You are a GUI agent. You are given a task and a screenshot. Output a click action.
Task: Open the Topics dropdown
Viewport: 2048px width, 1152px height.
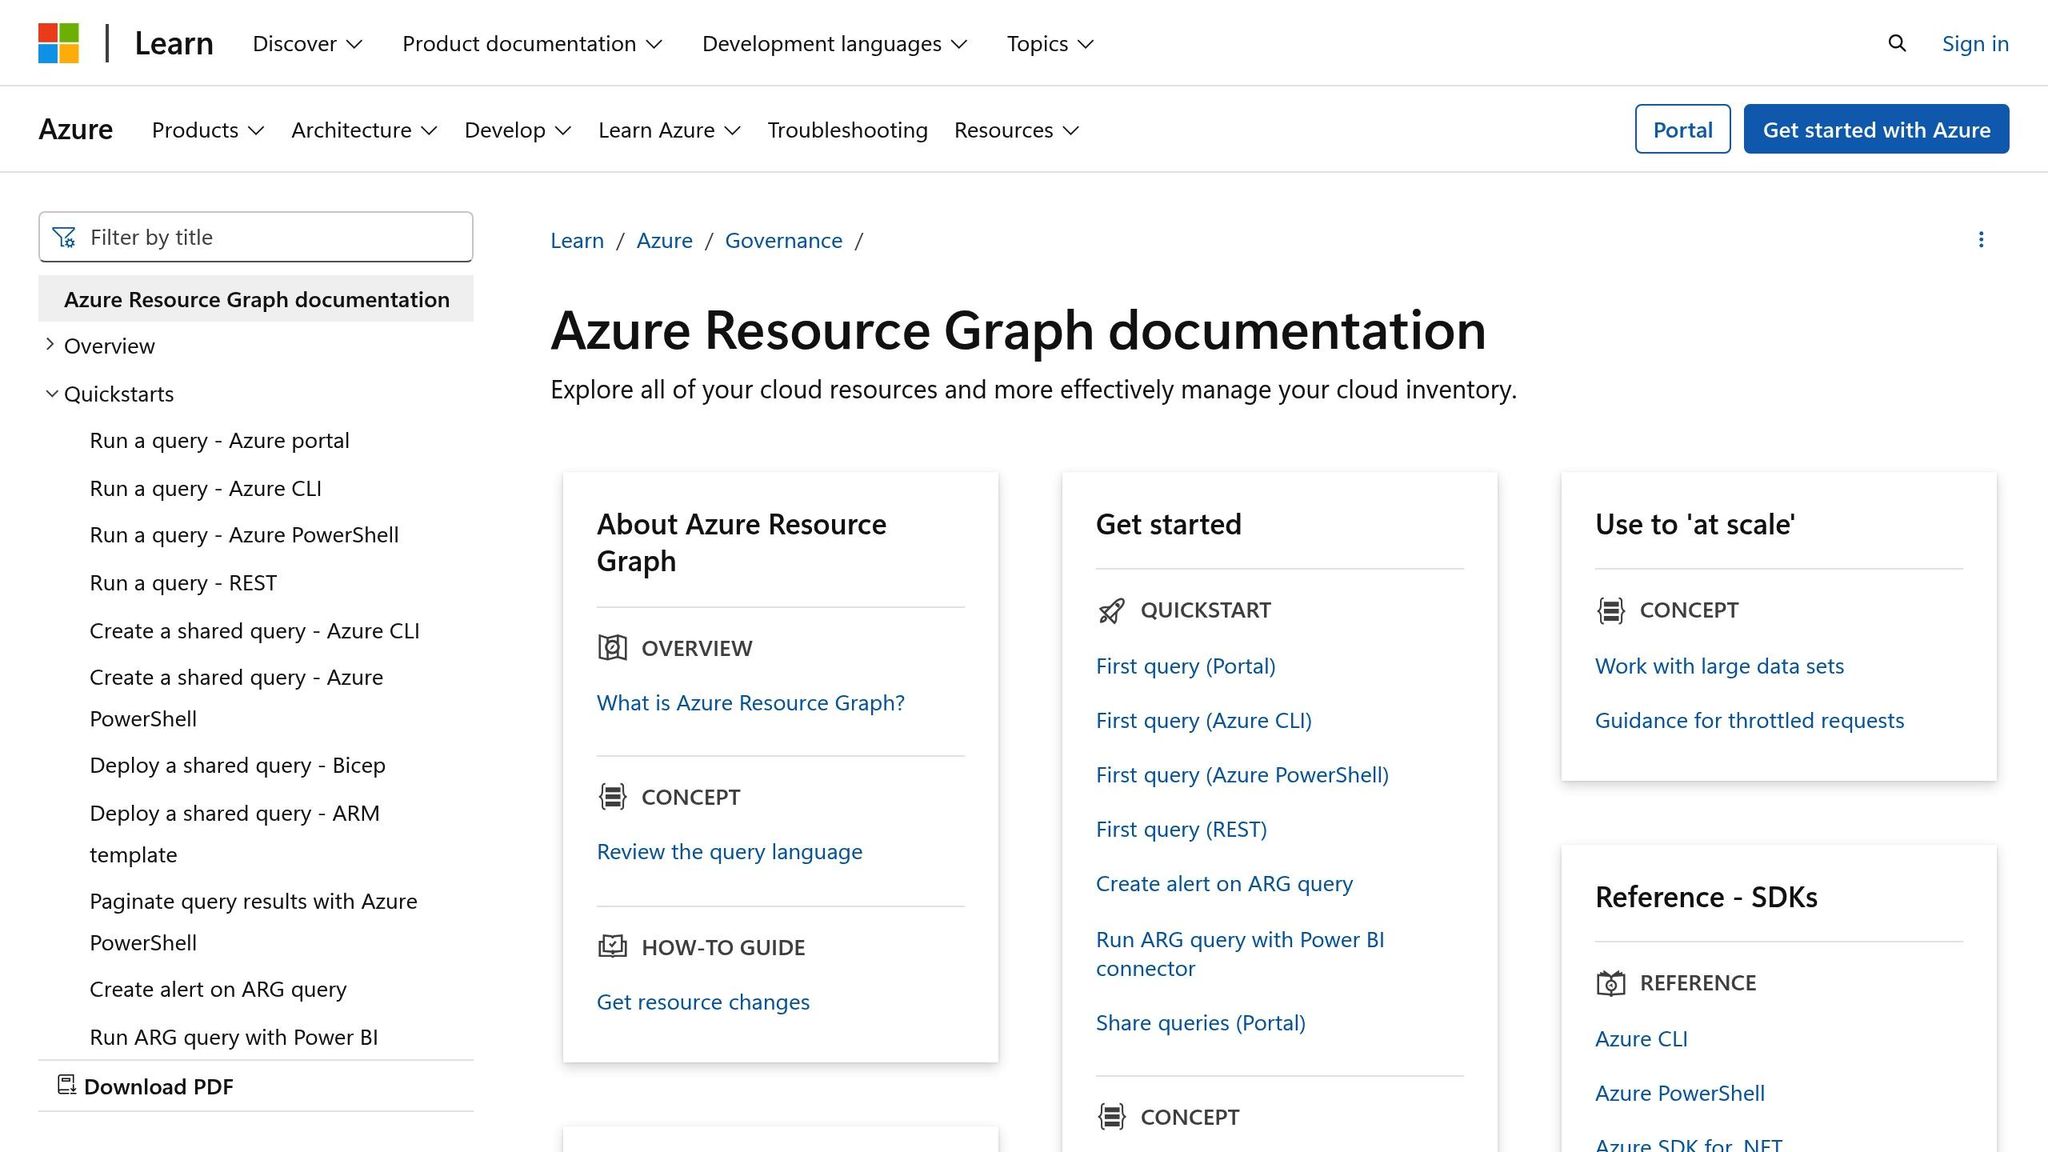click(x=1050, y=43)
